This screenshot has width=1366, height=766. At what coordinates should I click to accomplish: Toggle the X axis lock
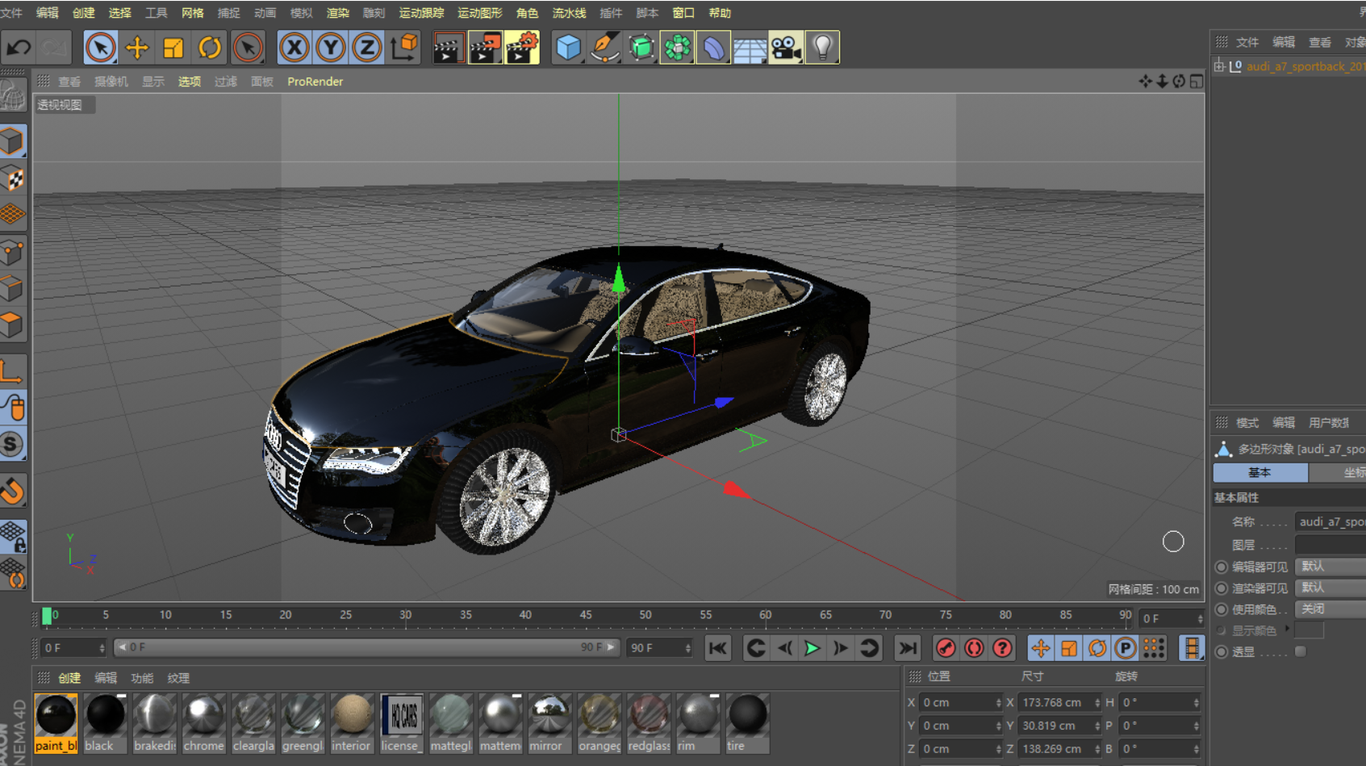(x=294, y=47)
